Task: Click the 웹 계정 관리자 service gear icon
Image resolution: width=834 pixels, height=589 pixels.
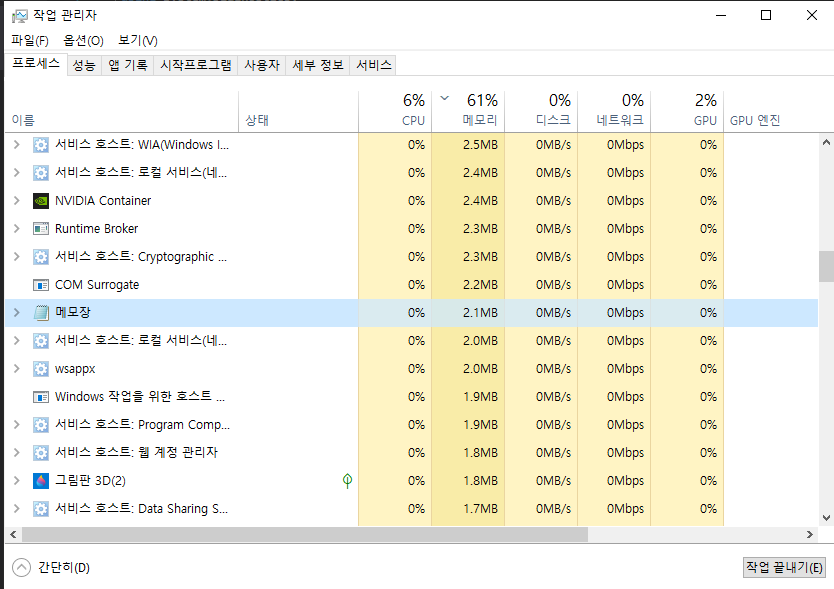Action: pos(41,453)
